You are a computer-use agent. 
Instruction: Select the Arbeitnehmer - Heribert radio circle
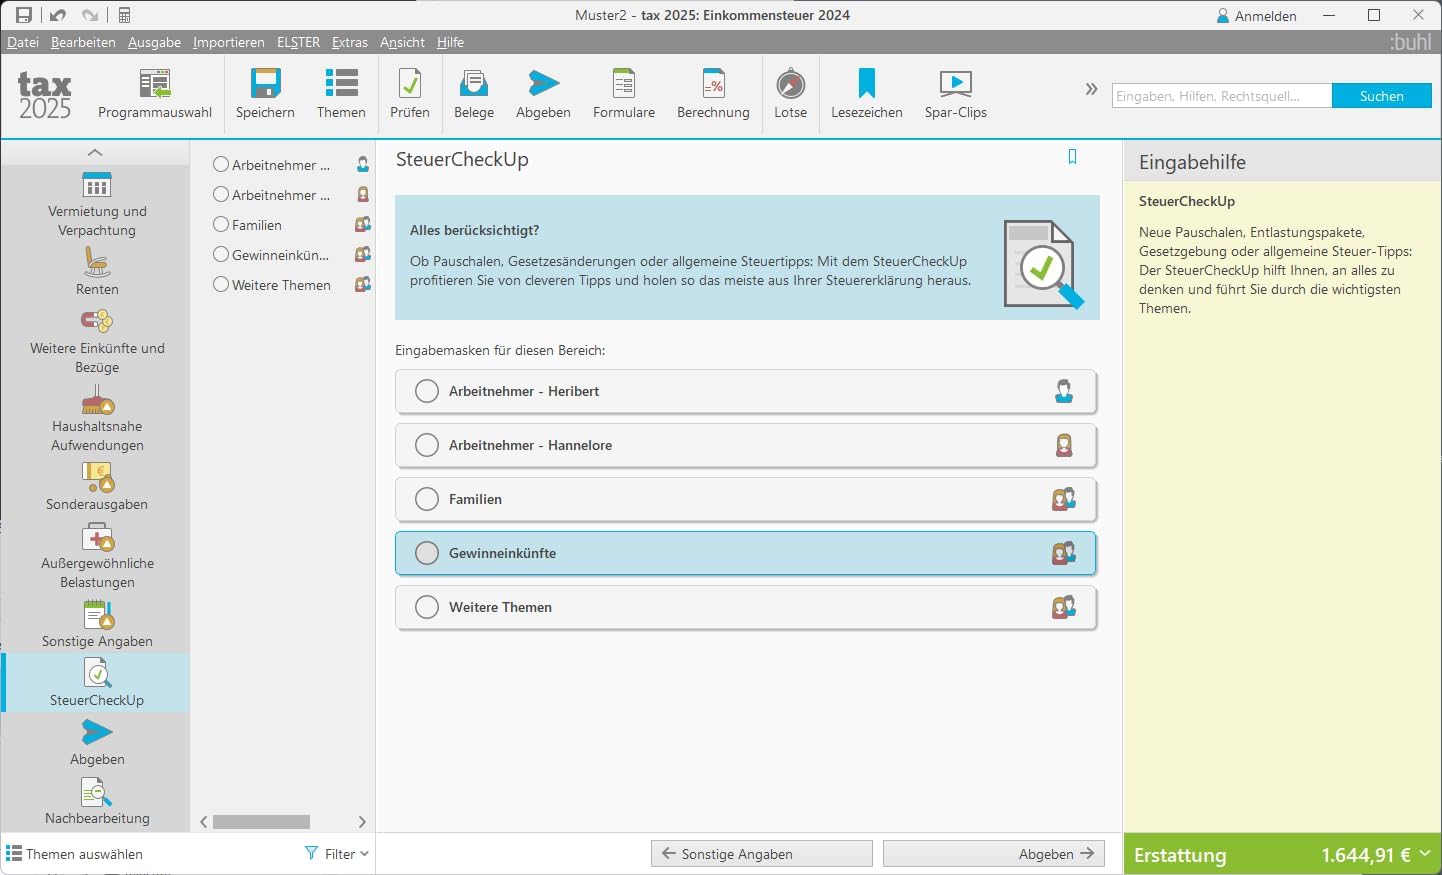[x=427, y=391]
